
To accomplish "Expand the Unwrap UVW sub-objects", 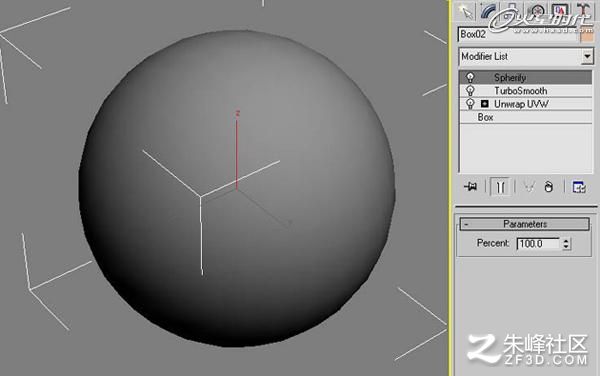I will pyautogui.click(x=485, y=104).
